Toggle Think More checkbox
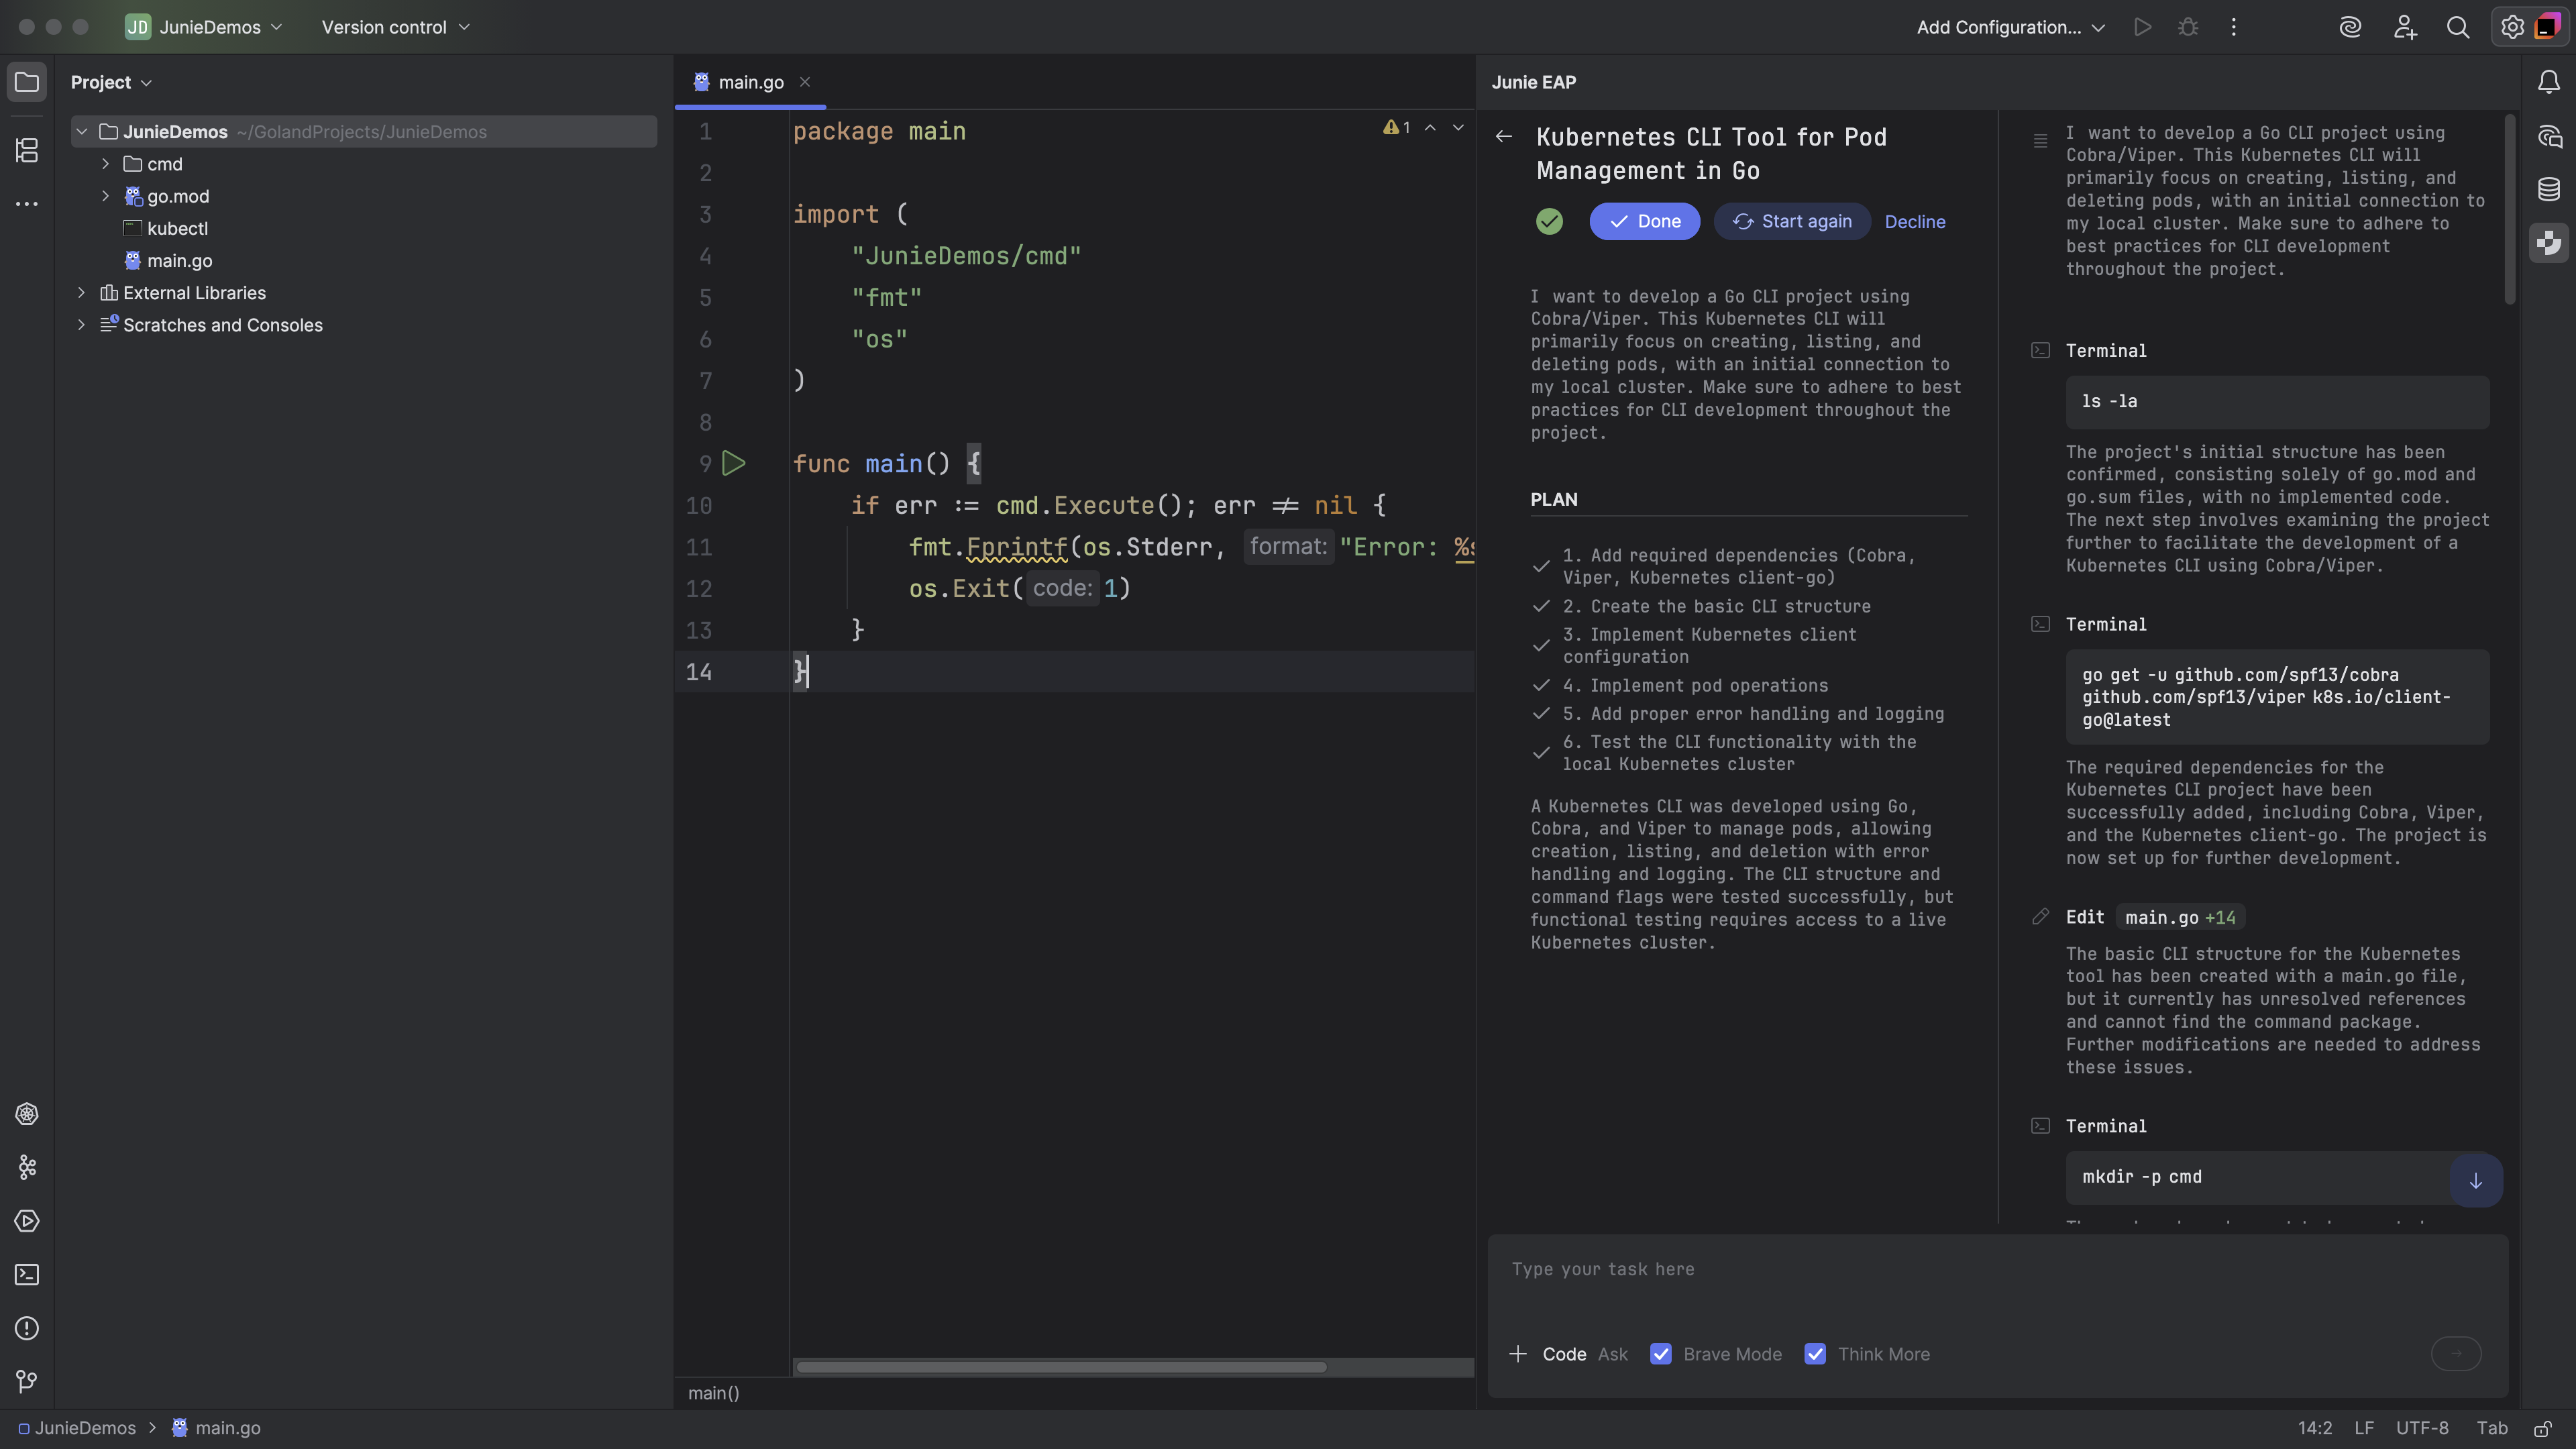 pos(1815,1354)
